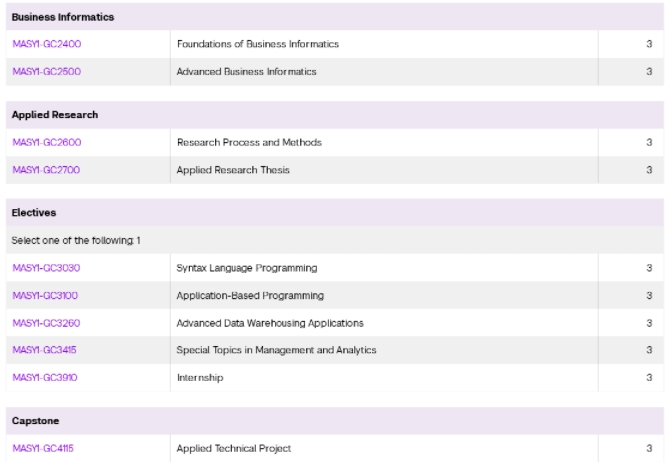Screen dimensions: 667x462
Task: Open the MASY1-GC3415 course link
Action: [x=45, y=350]
